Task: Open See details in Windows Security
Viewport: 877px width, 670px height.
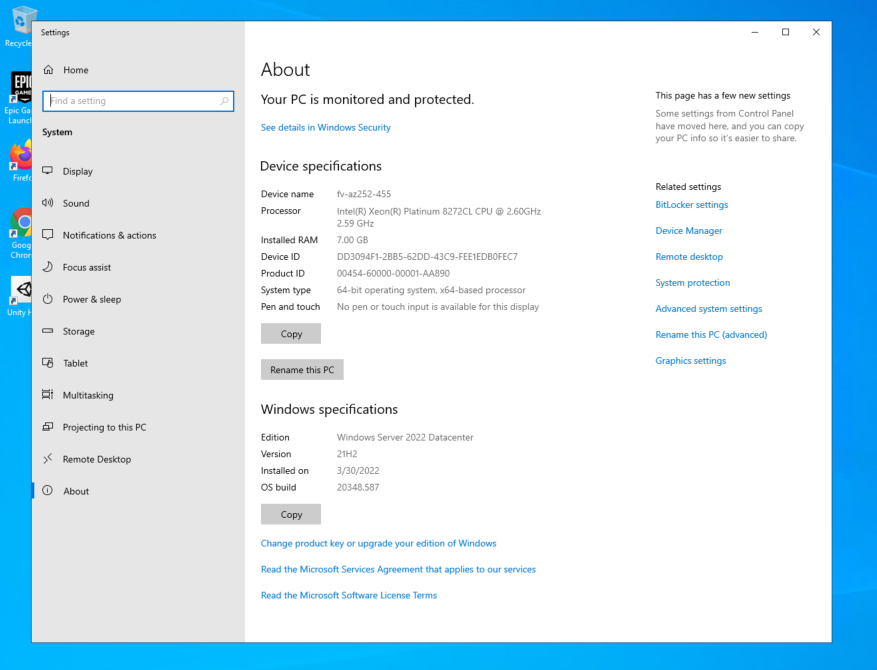Action: pos(326,128)
